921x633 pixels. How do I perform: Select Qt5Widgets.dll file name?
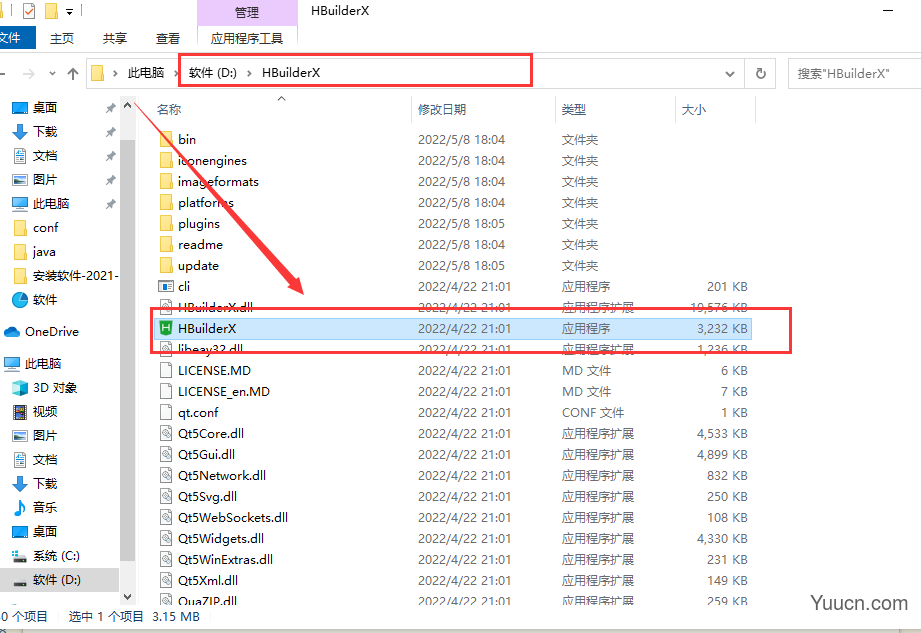tap(221, 538)
